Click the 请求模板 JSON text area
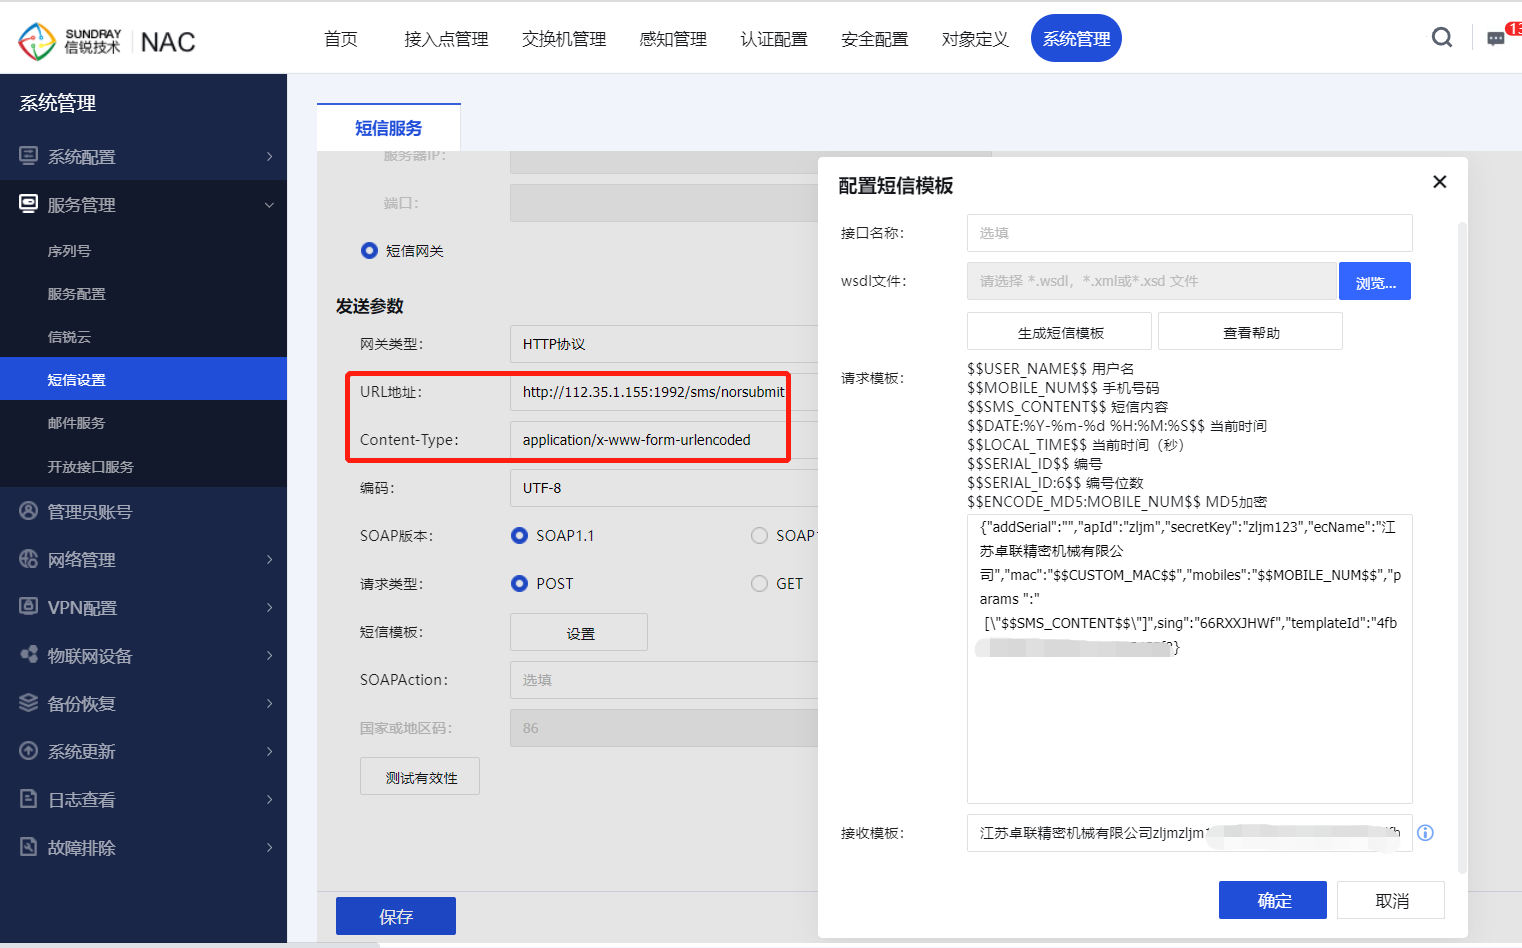 click(x=1190, y=659)
